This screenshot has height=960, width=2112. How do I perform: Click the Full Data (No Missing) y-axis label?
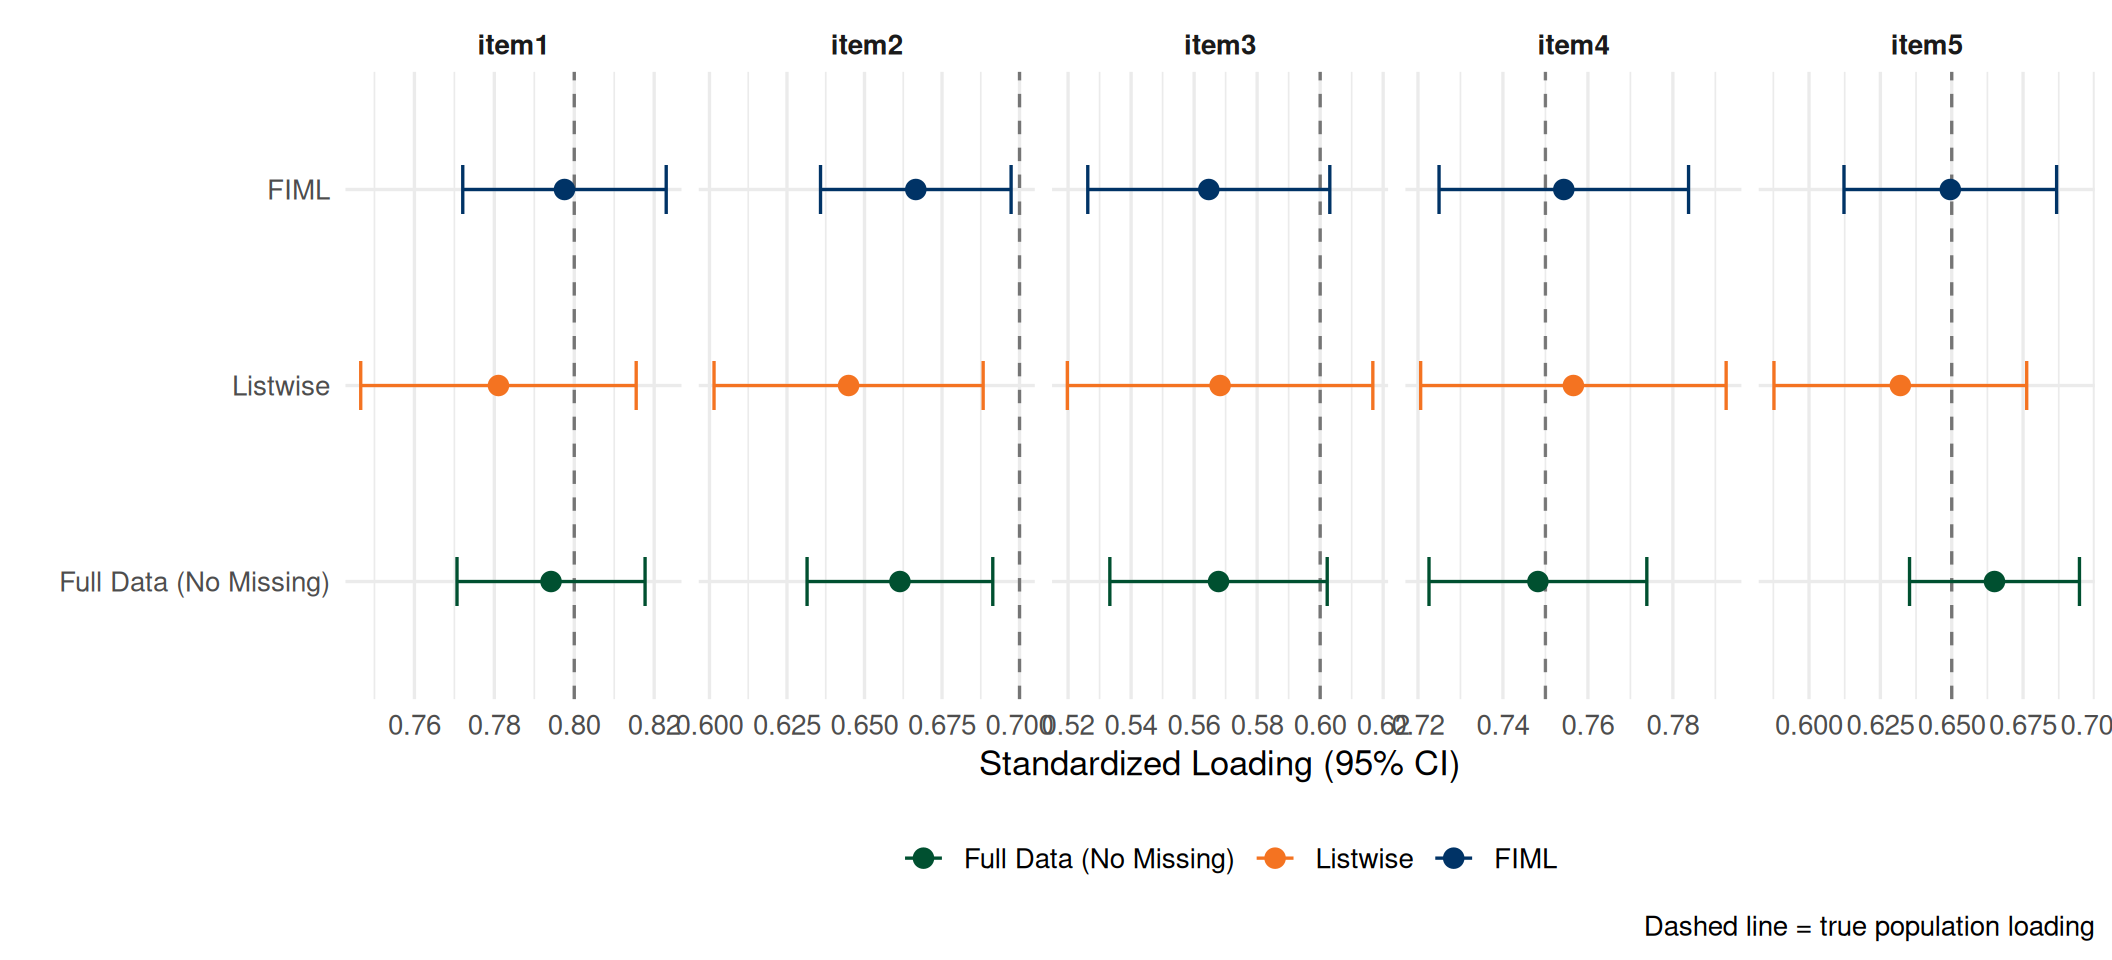pos(194,582)
